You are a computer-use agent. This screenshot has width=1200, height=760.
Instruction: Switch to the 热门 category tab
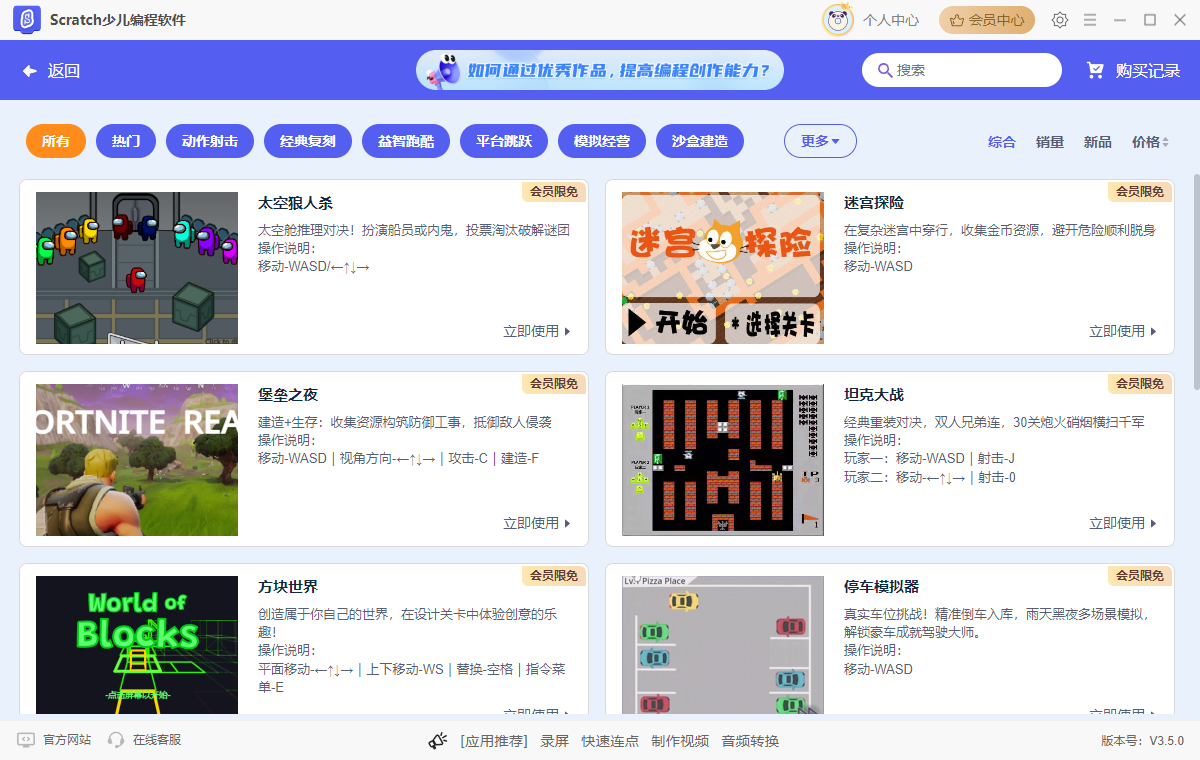pos(126,141)
